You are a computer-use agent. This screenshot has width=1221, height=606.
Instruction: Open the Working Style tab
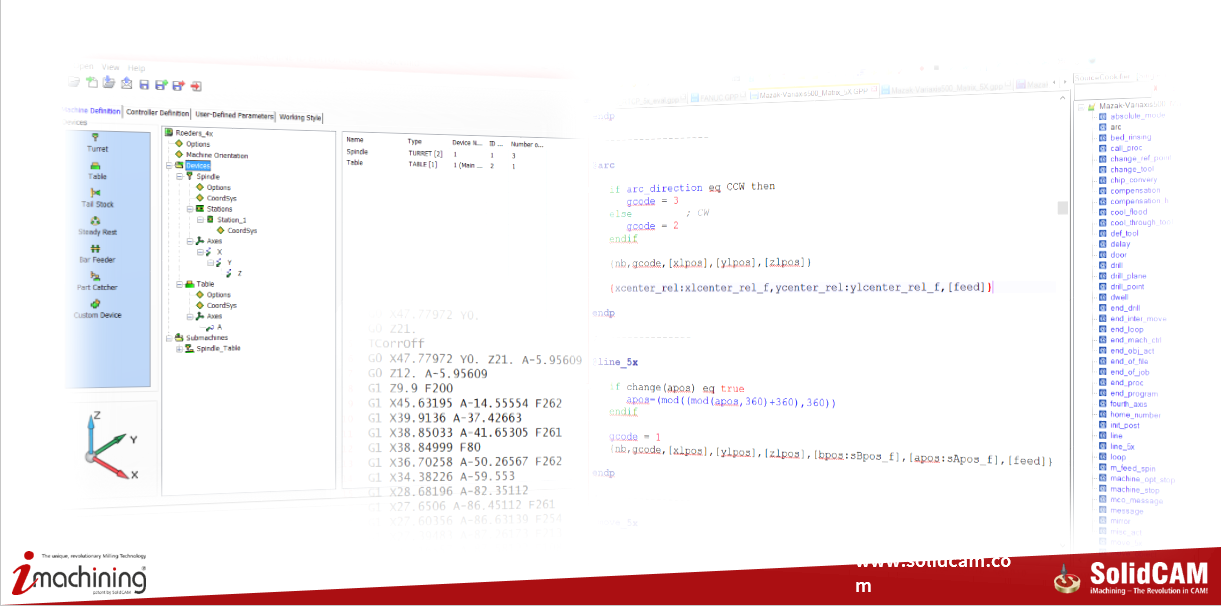click(x=301, y=117)
